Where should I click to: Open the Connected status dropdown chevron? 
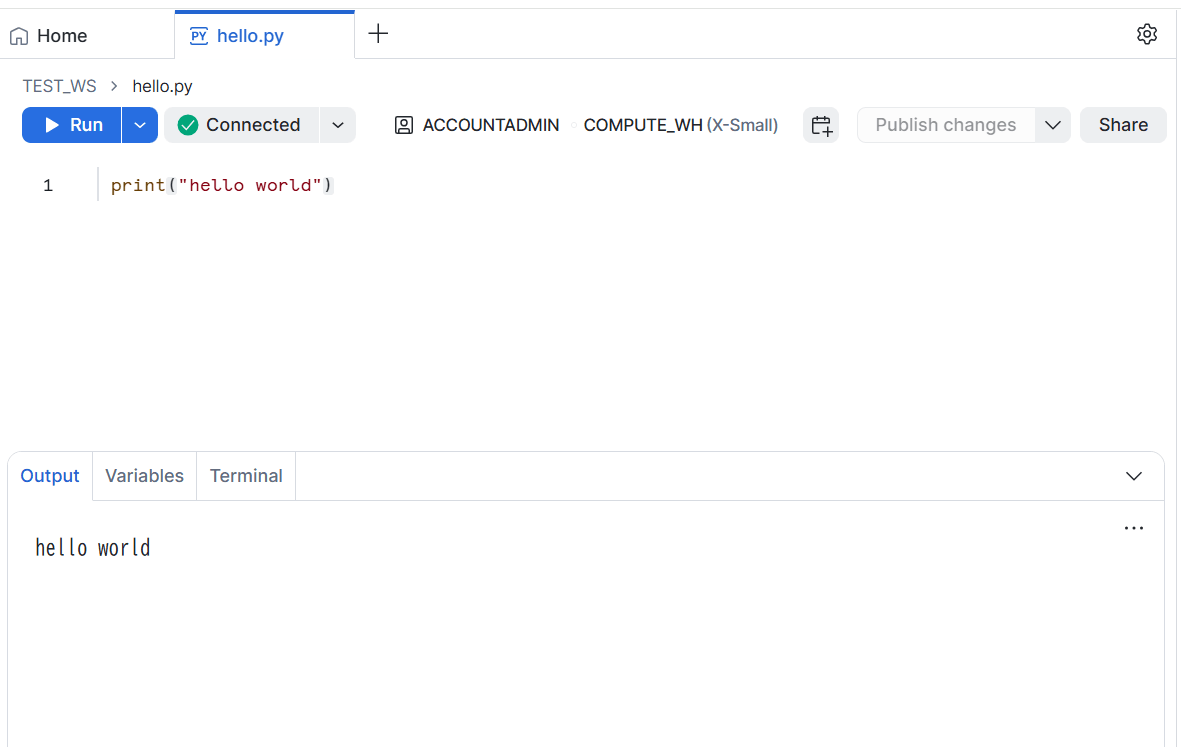tap(338, 125)
